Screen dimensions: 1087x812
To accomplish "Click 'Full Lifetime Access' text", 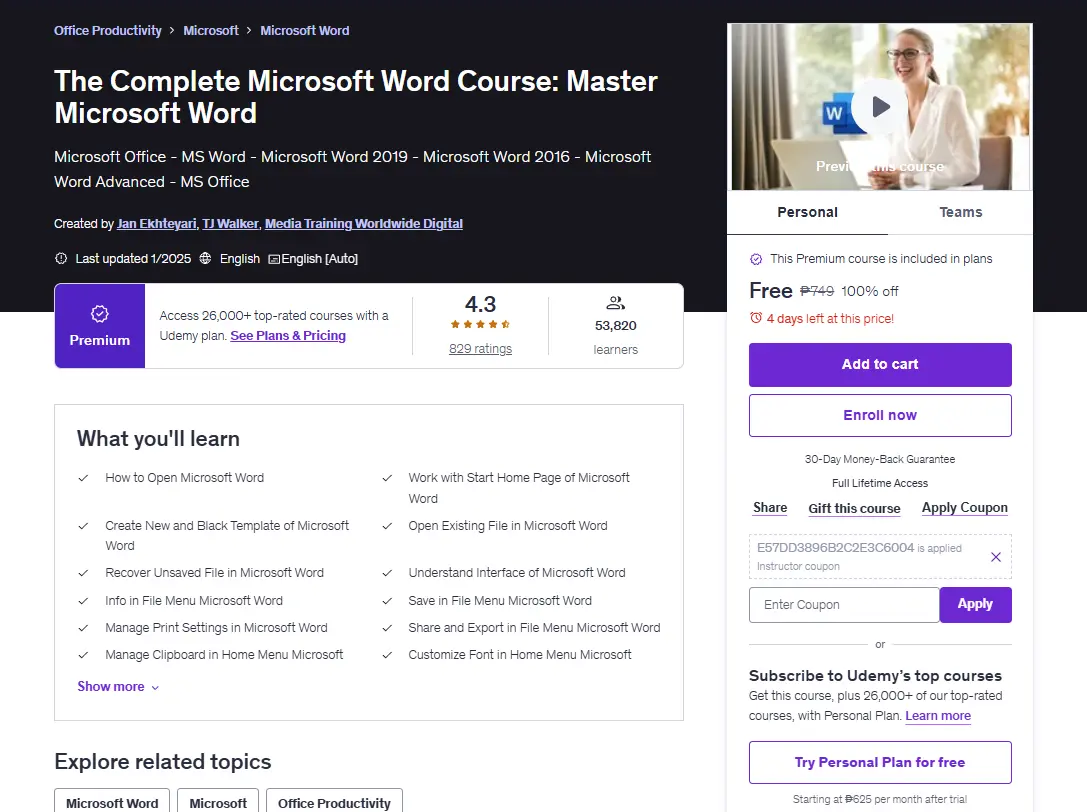I will click(x=880, y=483).
